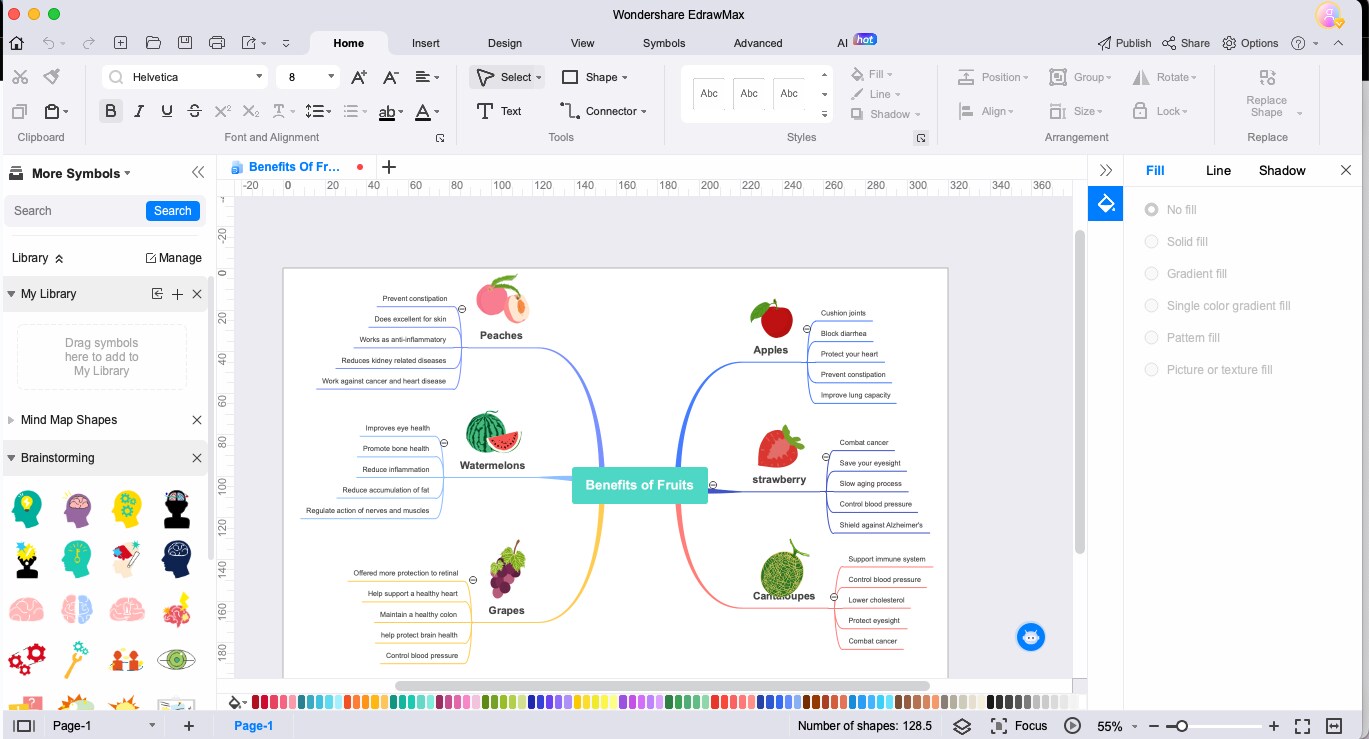Click in the symbol Search input field

(x=76, y=211)
